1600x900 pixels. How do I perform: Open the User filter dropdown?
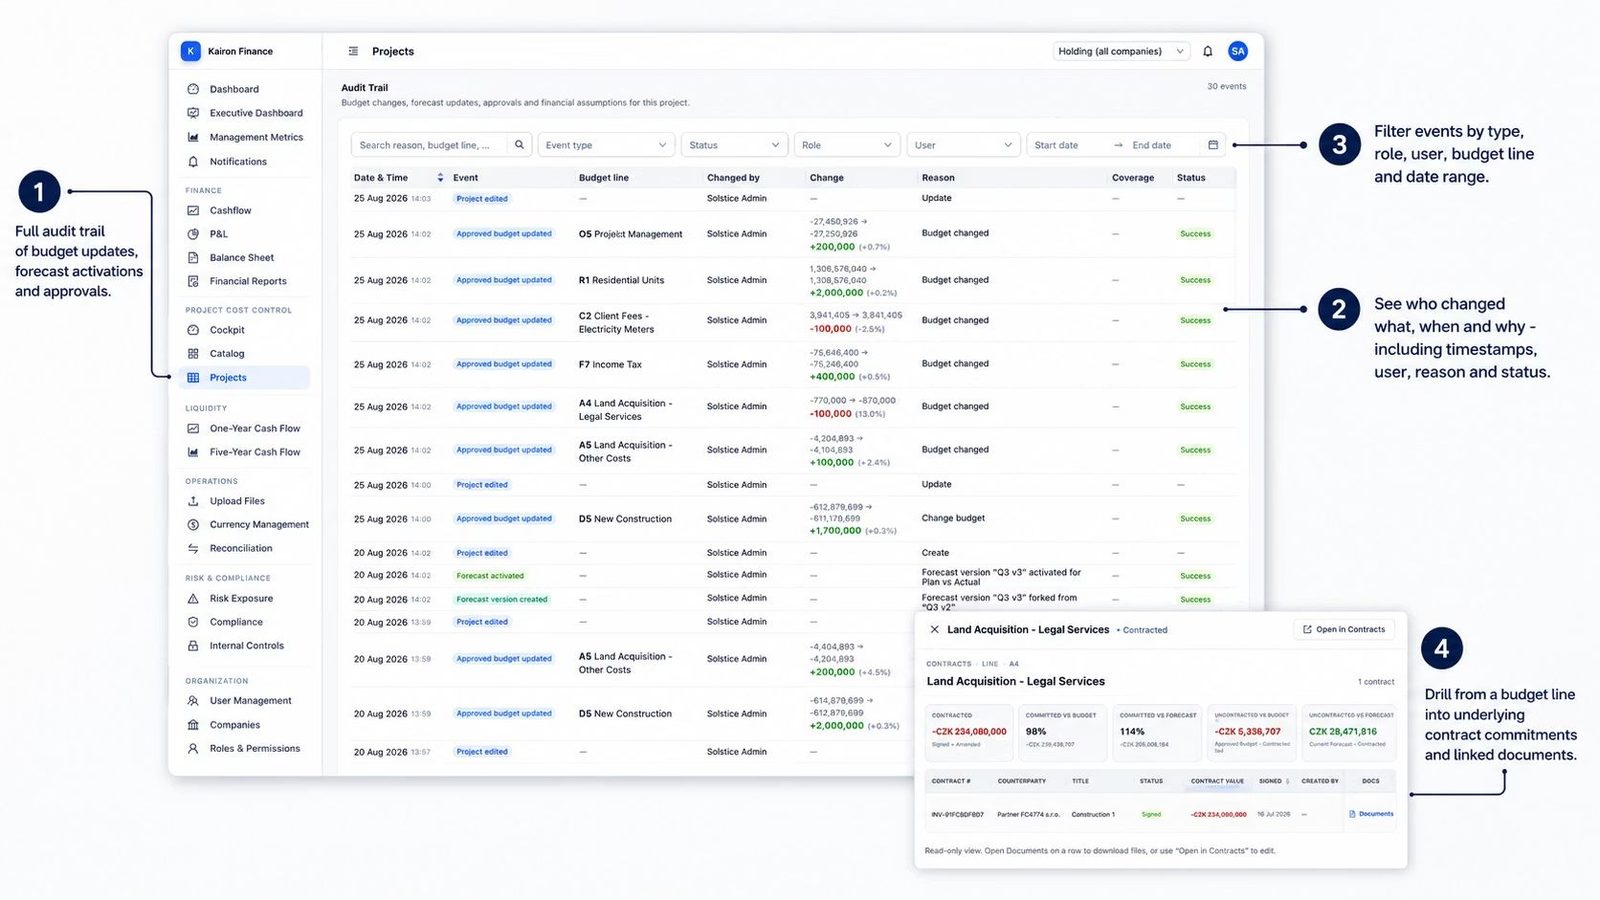[964, 145]
